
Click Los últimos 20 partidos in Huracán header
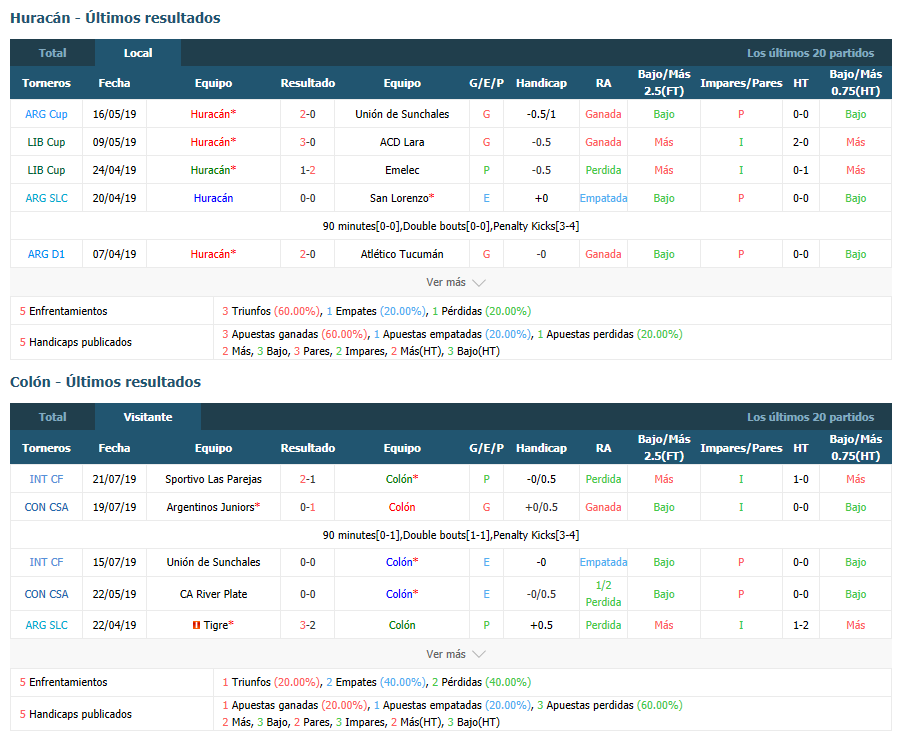click(x=810, y=53)
